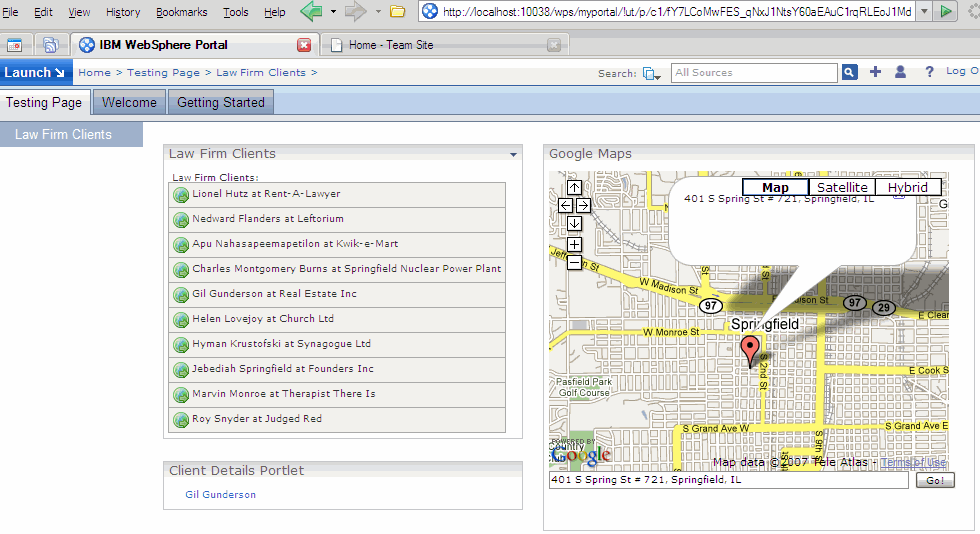Open the Edit menu
Image resolution: width=980 pixels, height=534 pixels.
[x=43, y=12]
